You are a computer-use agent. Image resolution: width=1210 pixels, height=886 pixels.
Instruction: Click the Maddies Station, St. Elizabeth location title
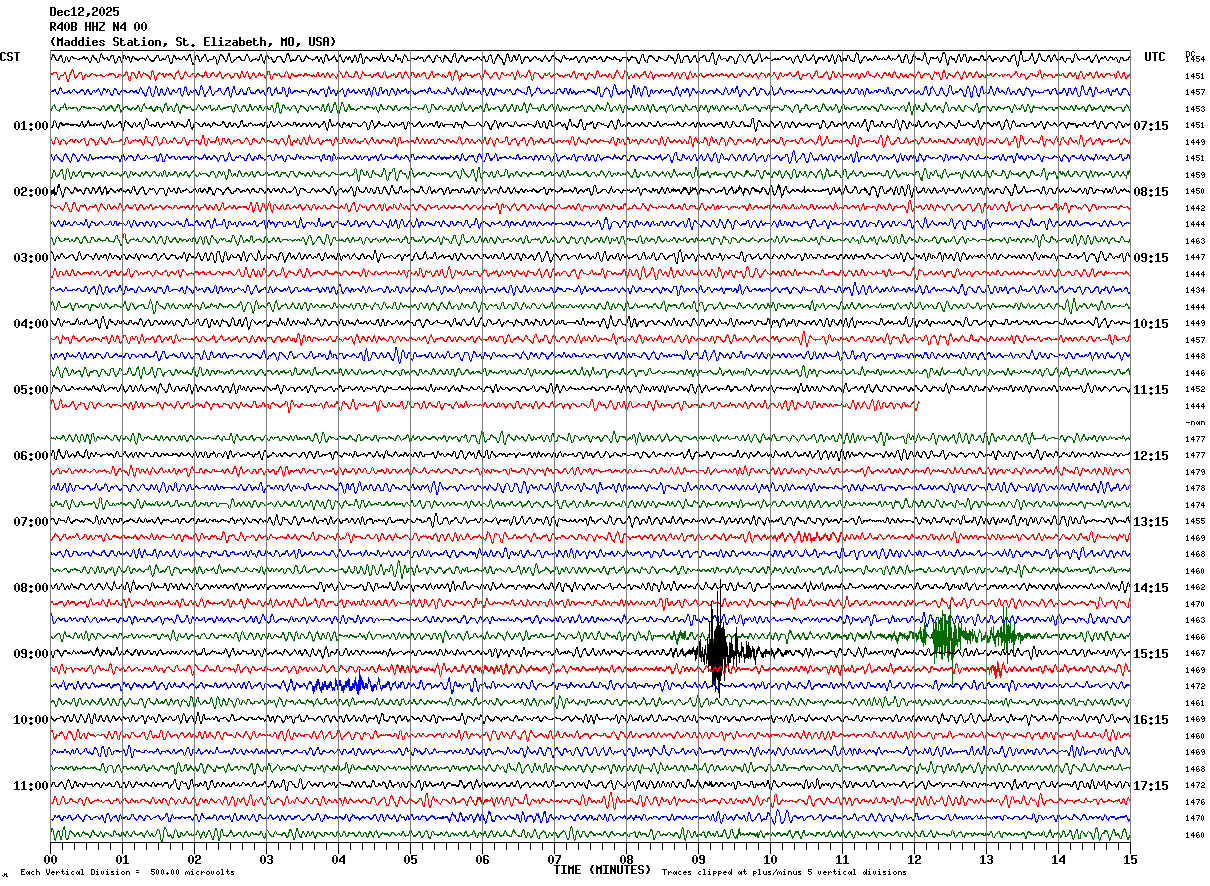[193, 42]
